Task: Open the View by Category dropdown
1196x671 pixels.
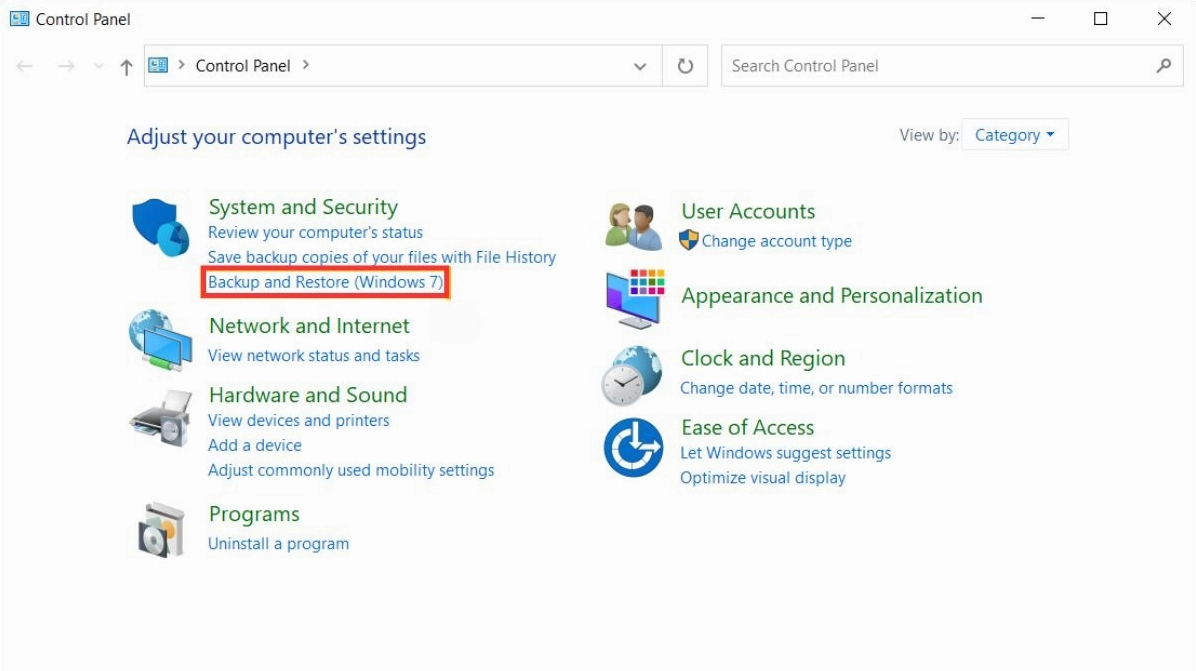Action: [1015, 134]
